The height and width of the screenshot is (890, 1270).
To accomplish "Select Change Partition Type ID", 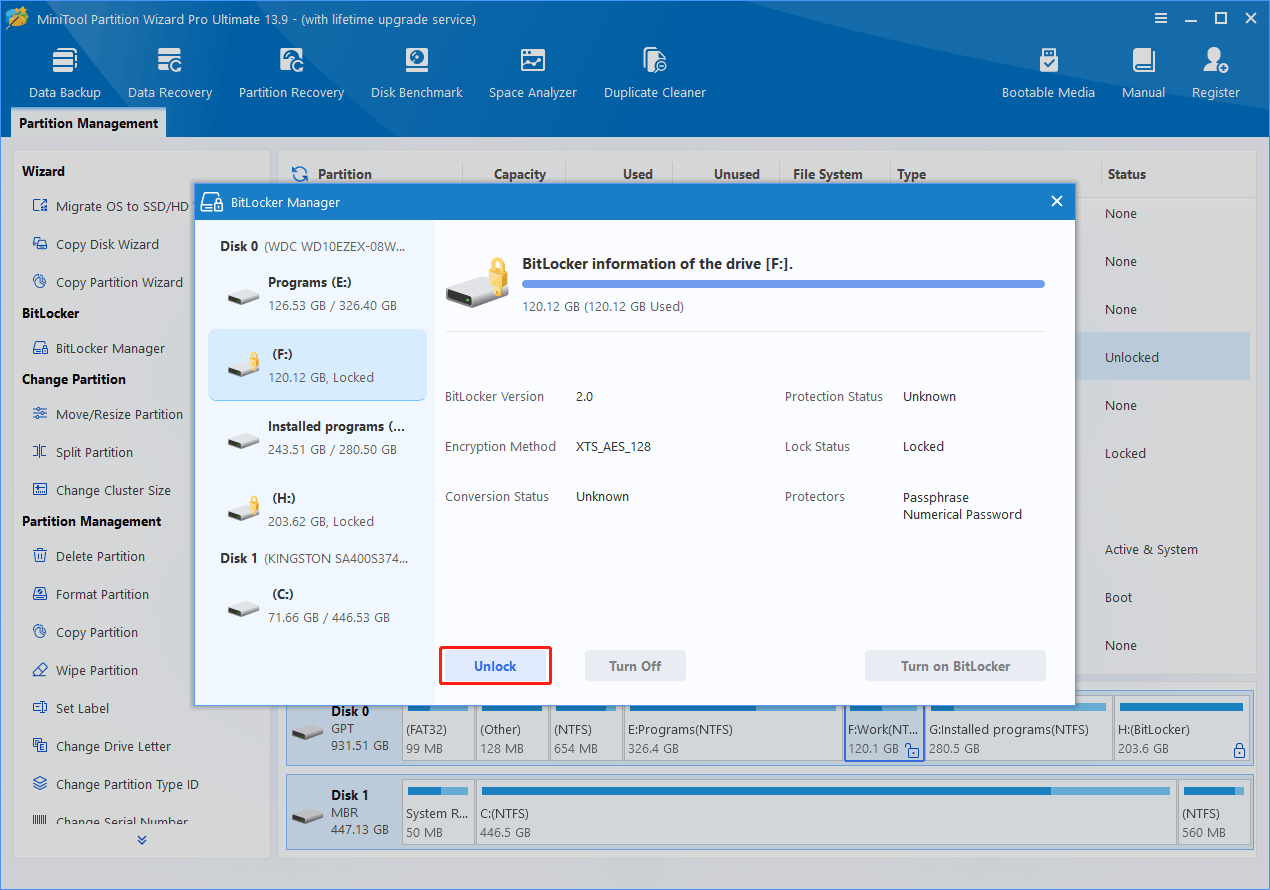I will (115, 784).
